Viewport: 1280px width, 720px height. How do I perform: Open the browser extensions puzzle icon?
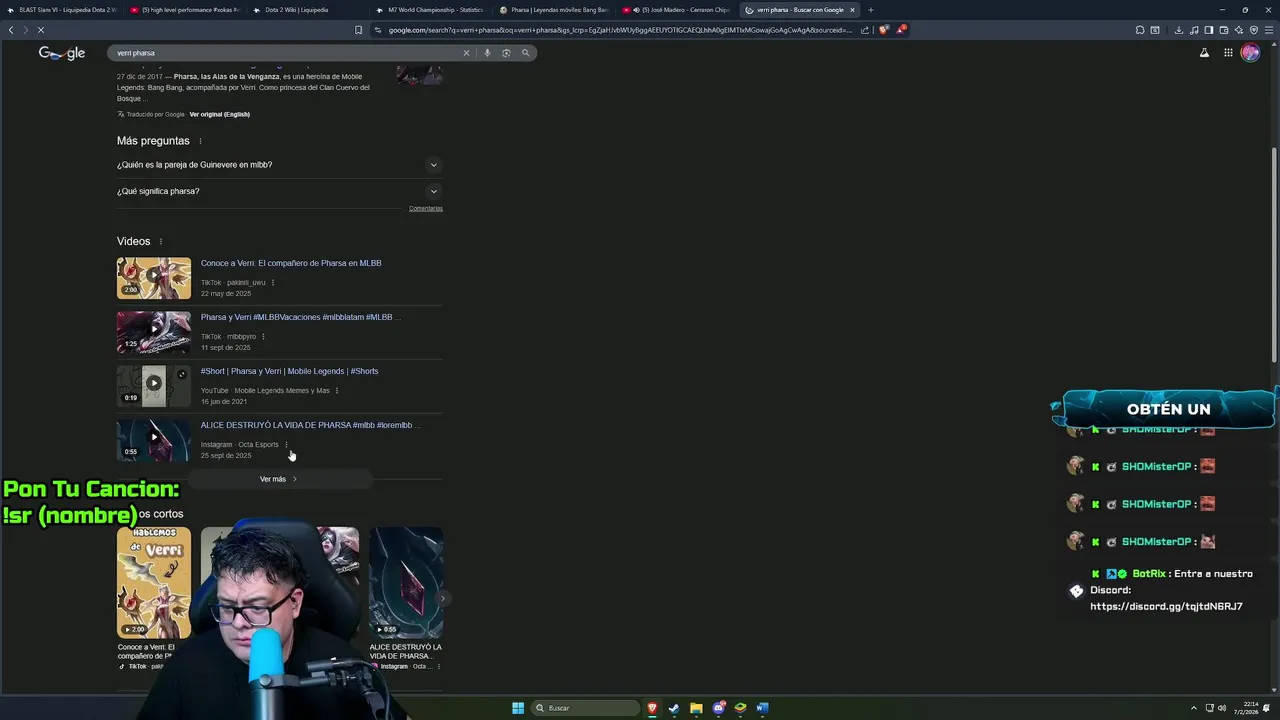click(x=1140, y=30)
